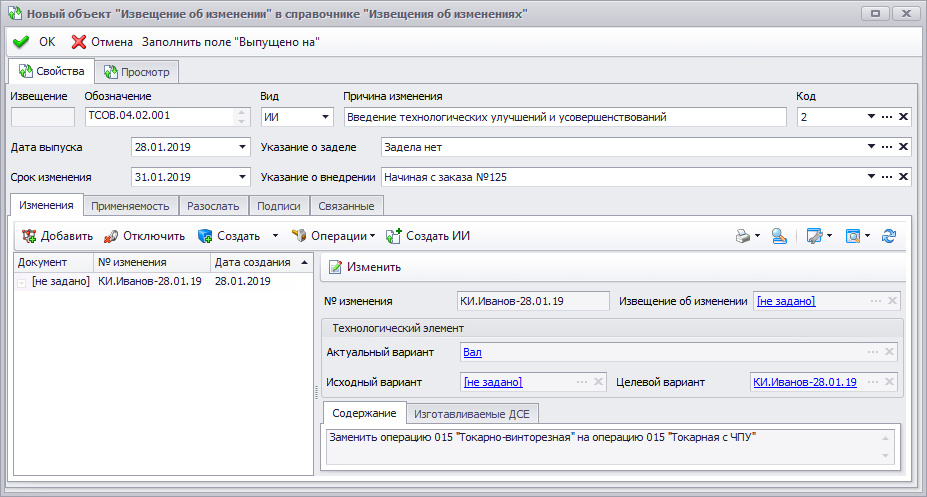
Task: Expand the Указание о внедрении dropdown arrow
Action: (x=871, y=177)
